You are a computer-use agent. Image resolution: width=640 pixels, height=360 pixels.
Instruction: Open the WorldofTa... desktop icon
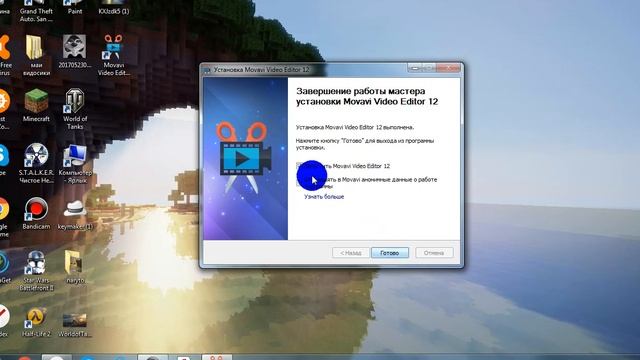click(x=75, y=324)
